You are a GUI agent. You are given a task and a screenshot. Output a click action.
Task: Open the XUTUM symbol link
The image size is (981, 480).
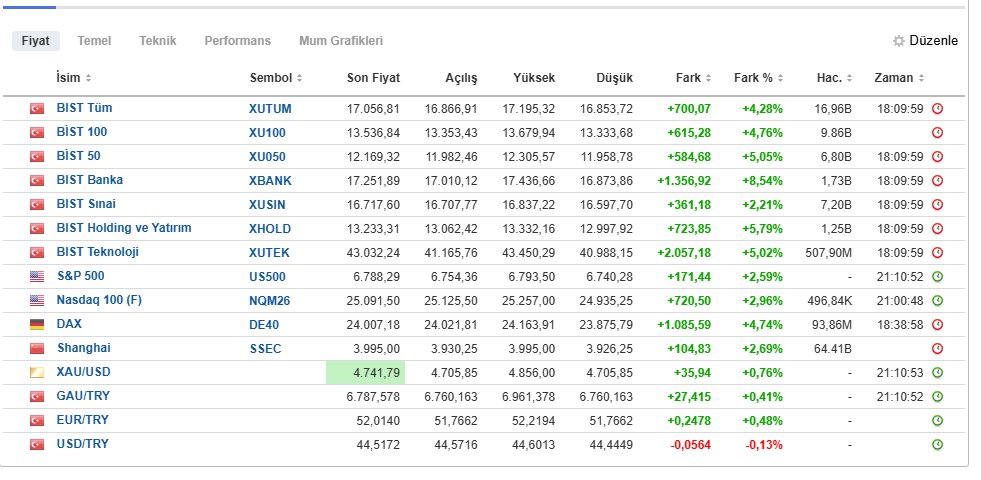coord(270,109)
